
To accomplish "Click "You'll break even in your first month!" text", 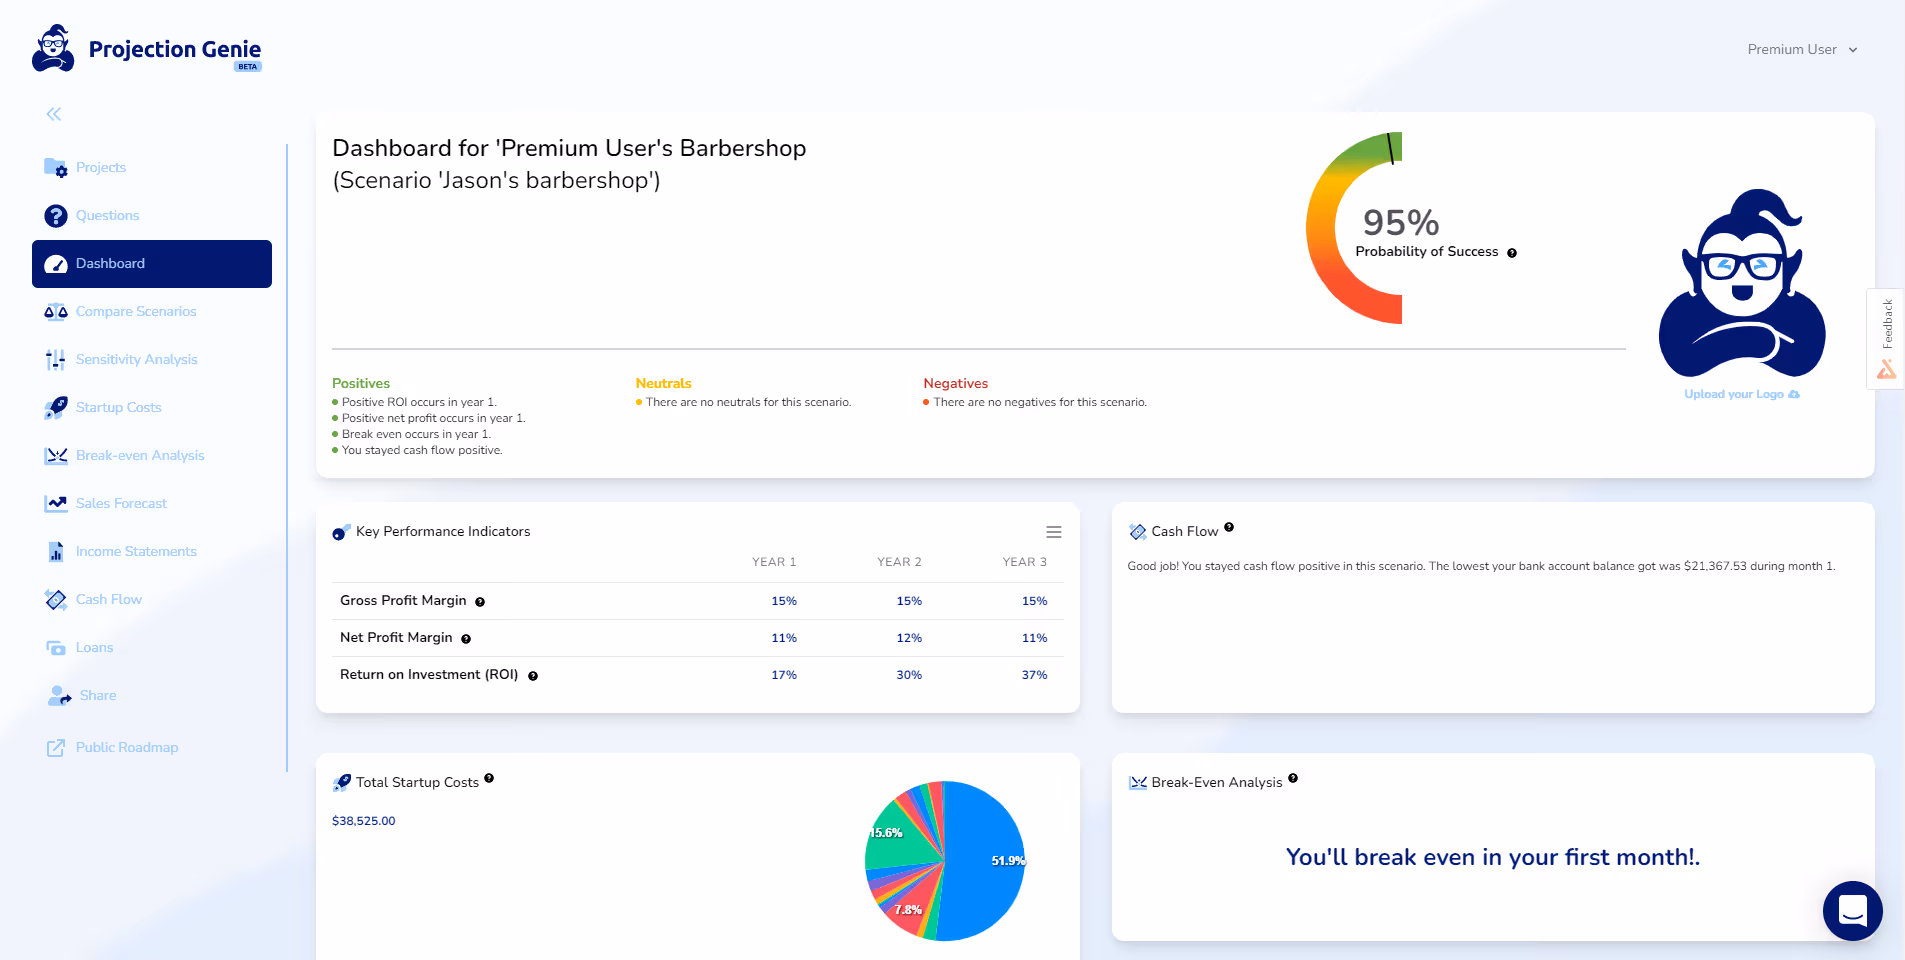I will pyautogui.click(x=1493, y=857).
